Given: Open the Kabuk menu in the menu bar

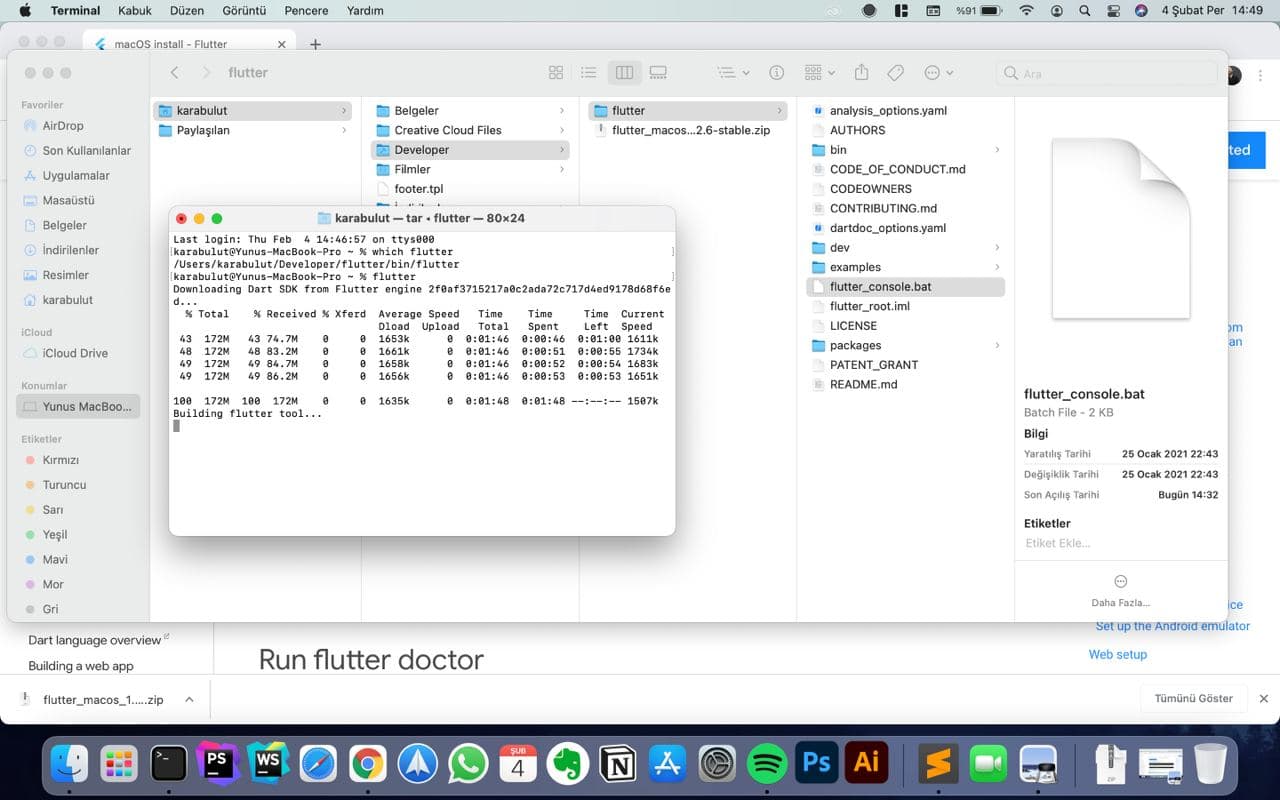Looking at the screenshot, I should coord(134,10).
